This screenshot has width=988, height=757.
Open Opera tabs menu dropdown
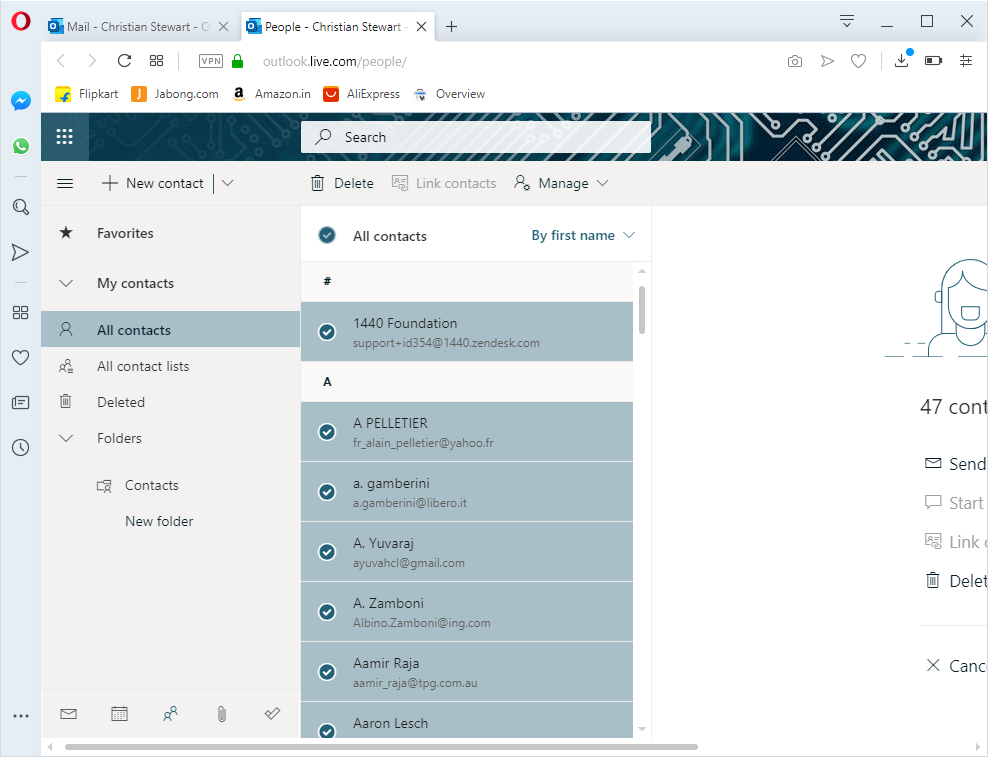(x=847, y=21)
